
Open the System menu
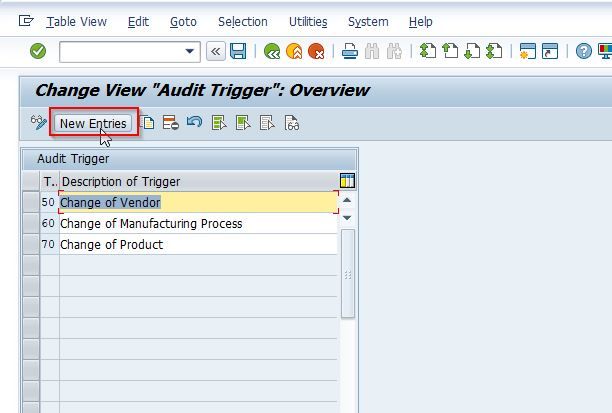pos(368,22)
